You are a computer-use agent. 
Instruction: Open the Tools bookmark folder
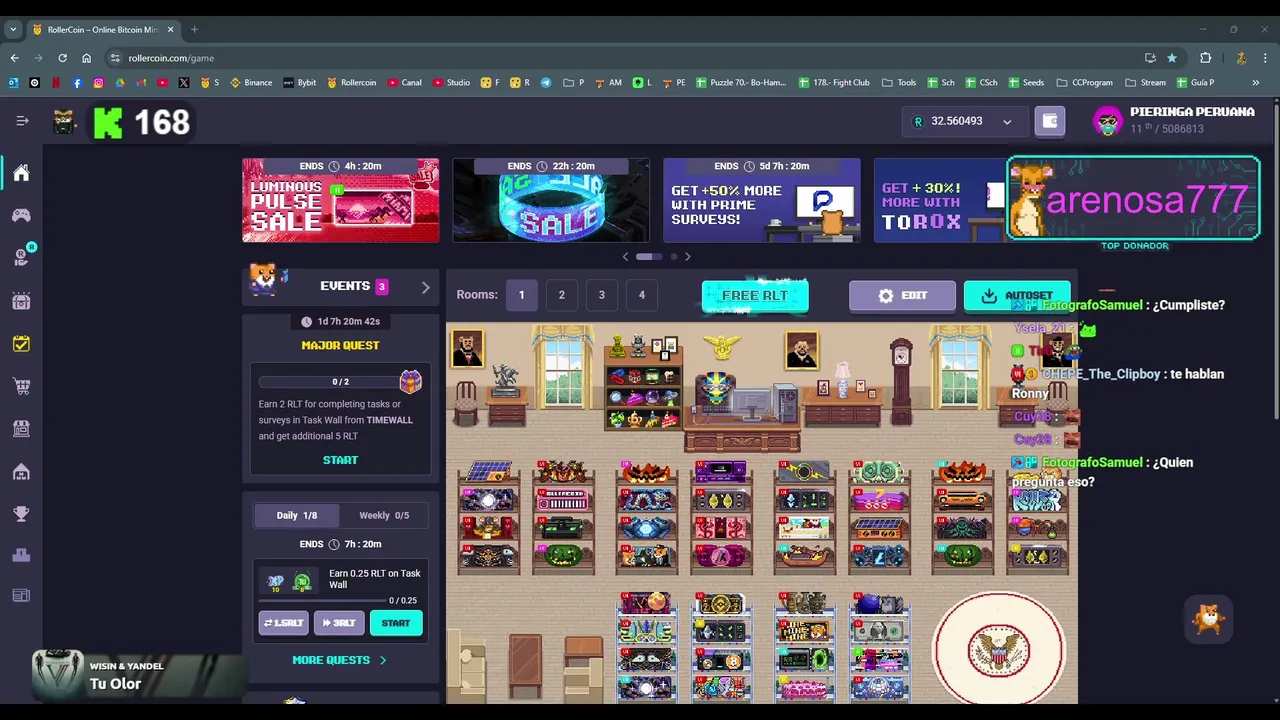[x=898, y=83]
